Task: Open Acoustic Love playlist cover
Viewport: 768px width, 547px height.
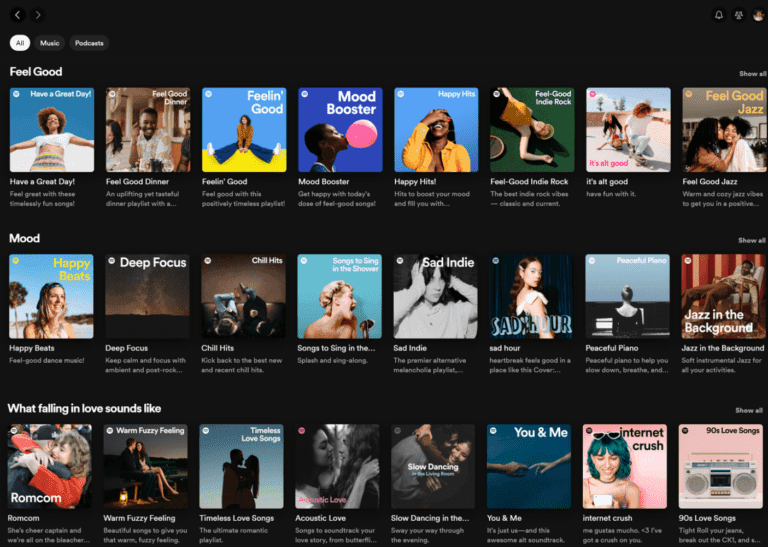Action: point(337,466)
